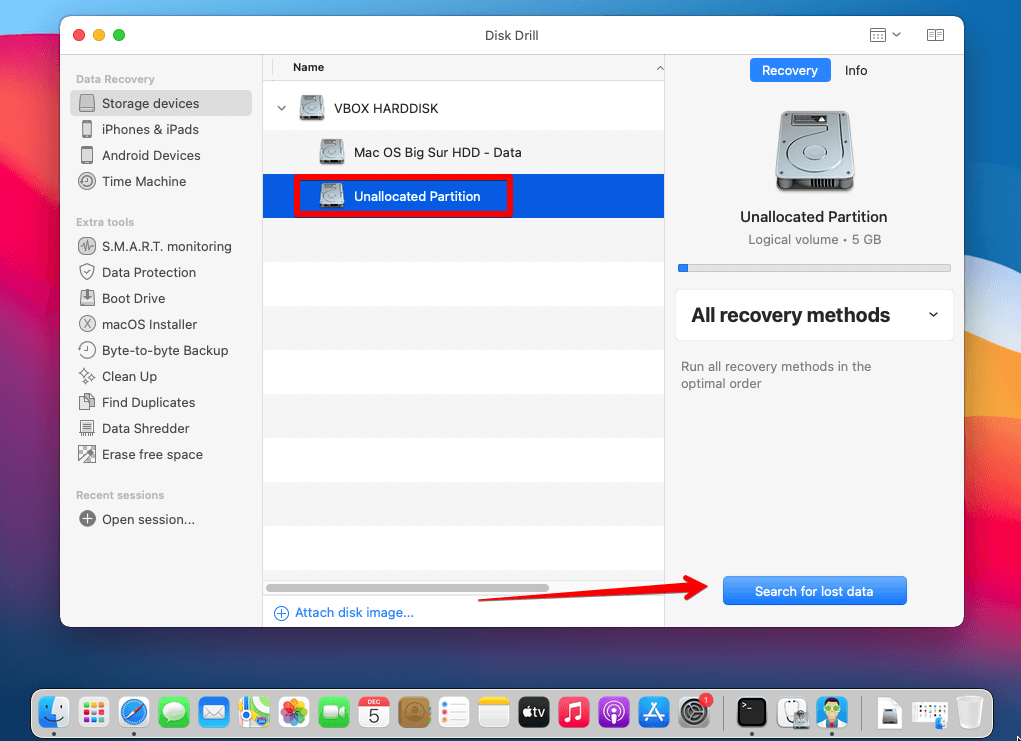Collapse the VBOX HARDDISK tree
This screenshot has width=1021, height=741.
tap(281, 108)
